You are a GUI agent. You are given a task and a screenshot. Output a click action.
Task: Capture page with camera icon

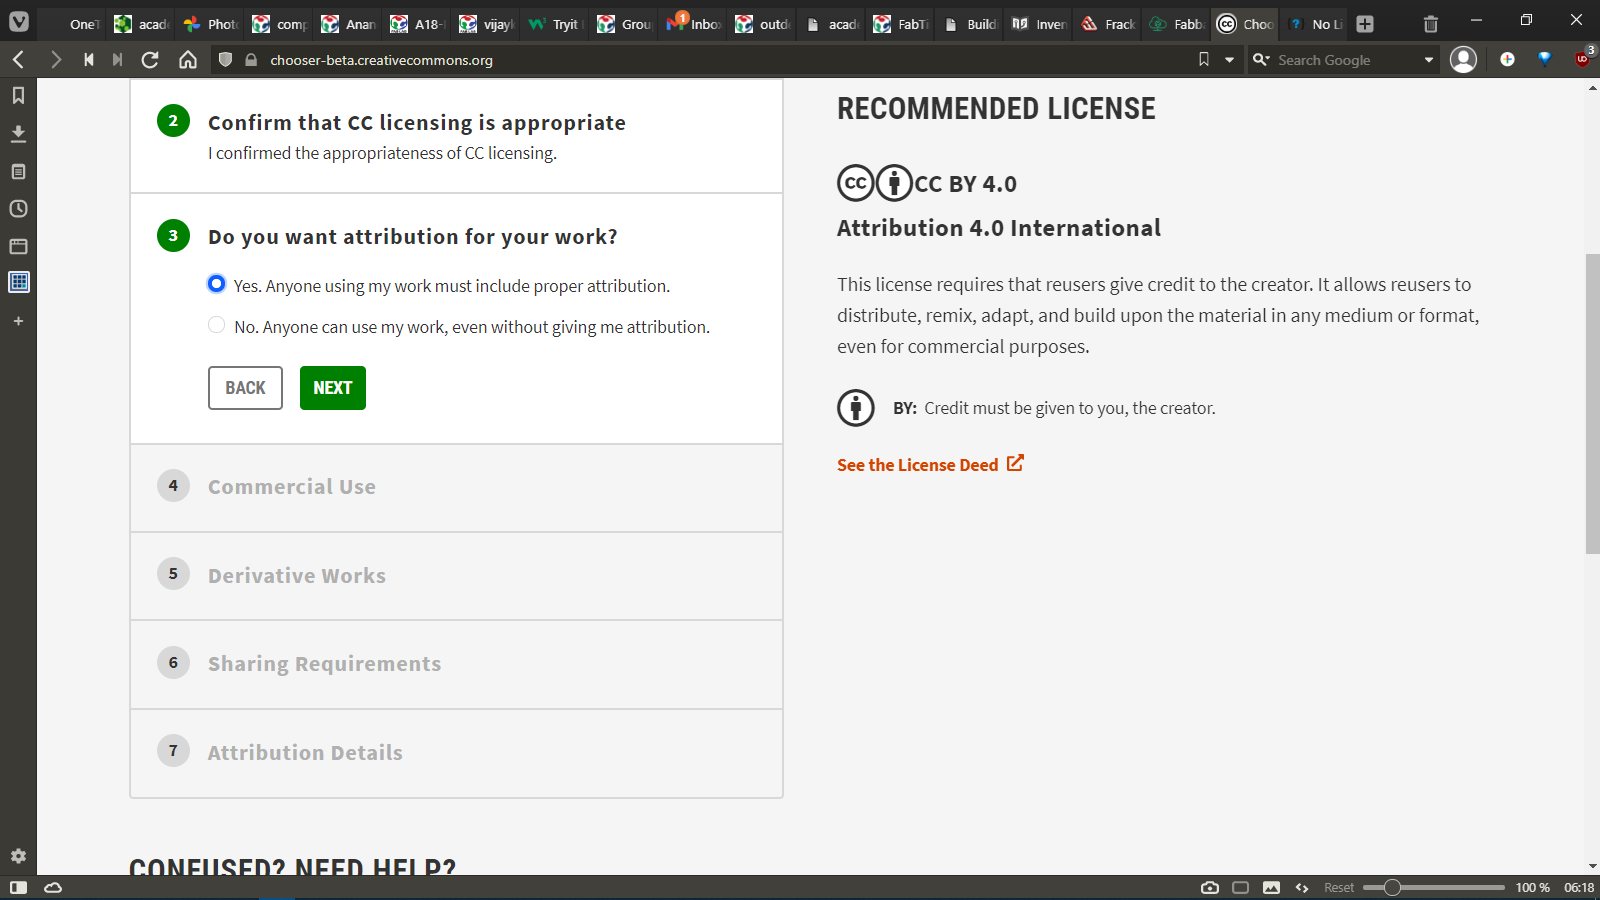[x=1210, y=887]
